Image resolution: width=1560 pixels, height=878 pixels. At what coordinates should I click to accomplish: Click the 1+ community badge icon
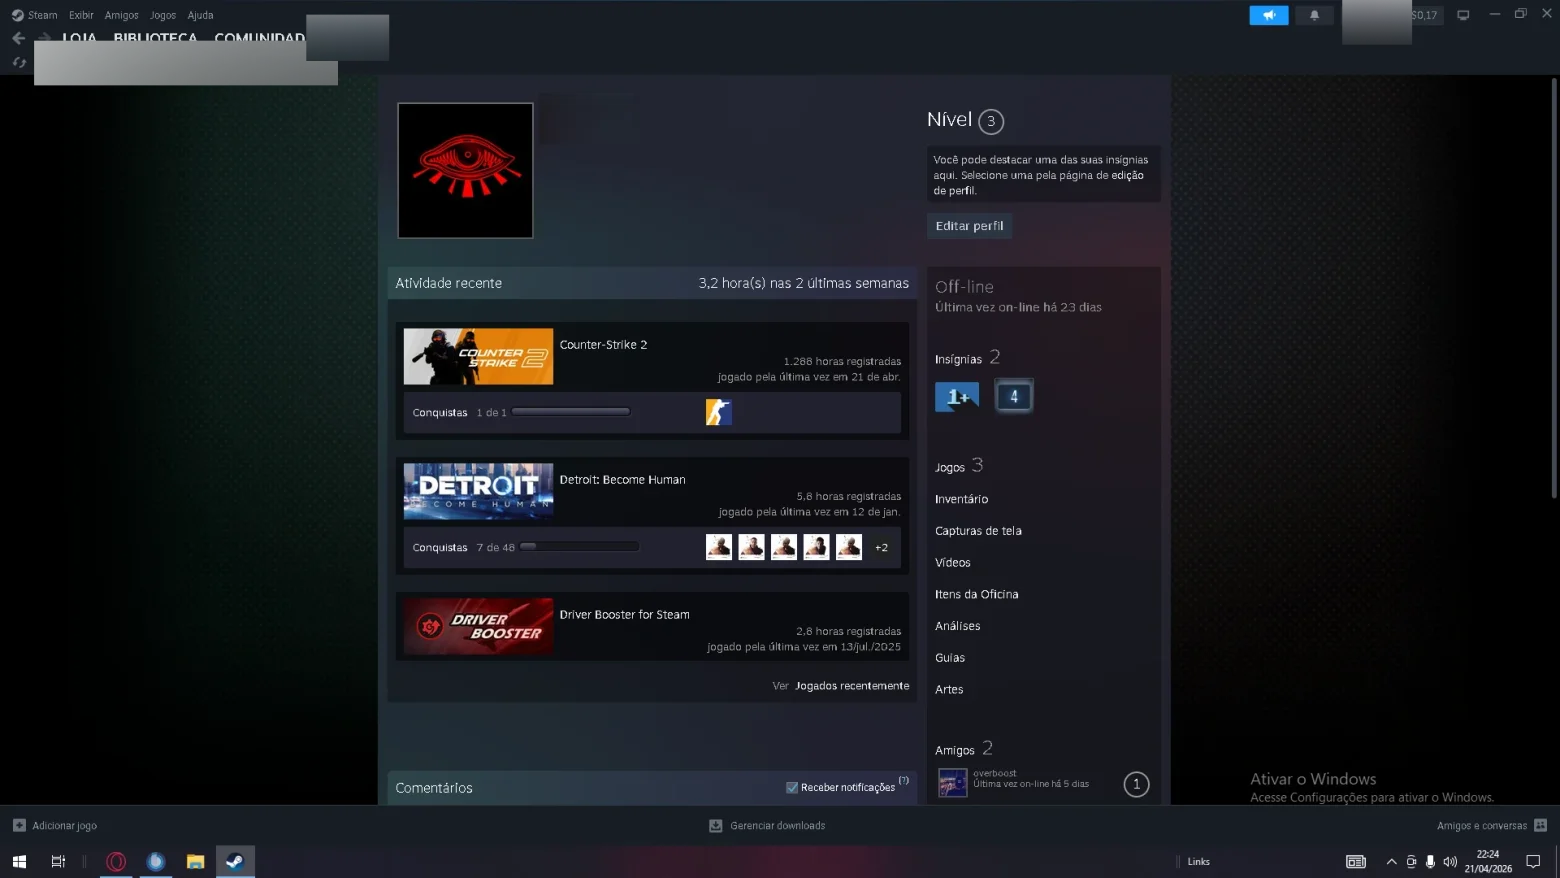coord(956,396)
